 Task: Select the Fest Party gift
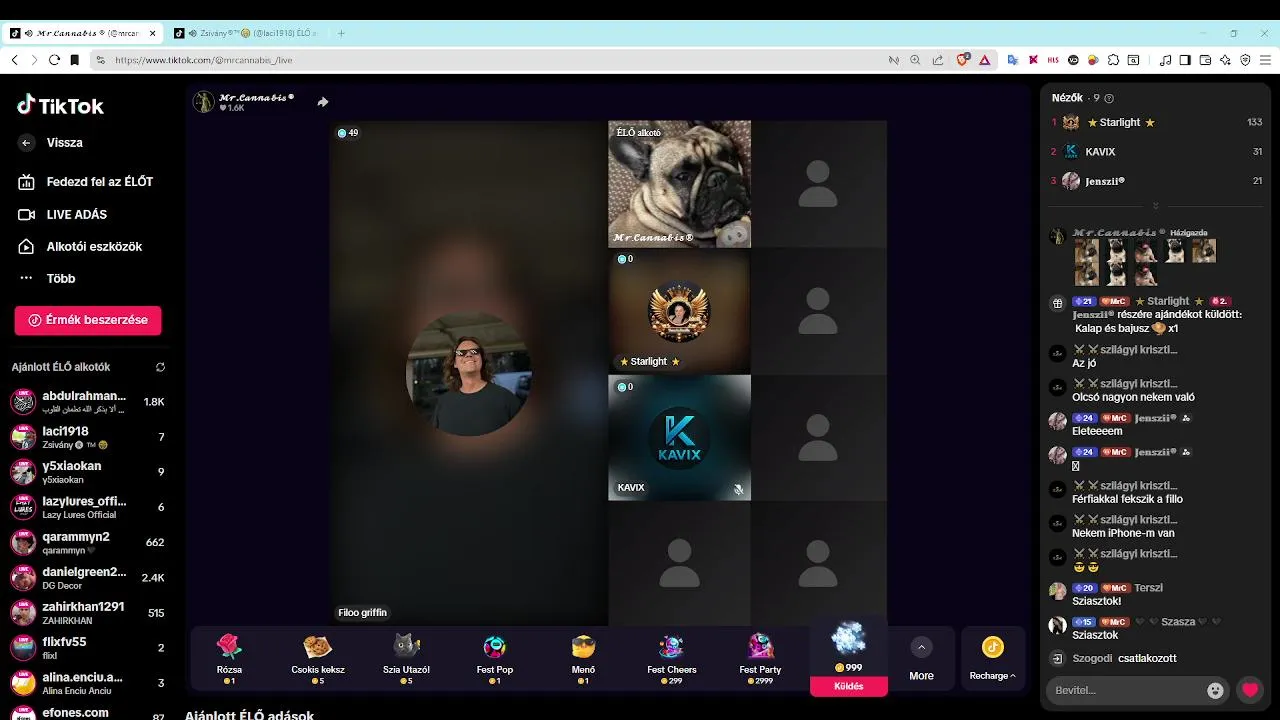point(760,659)
